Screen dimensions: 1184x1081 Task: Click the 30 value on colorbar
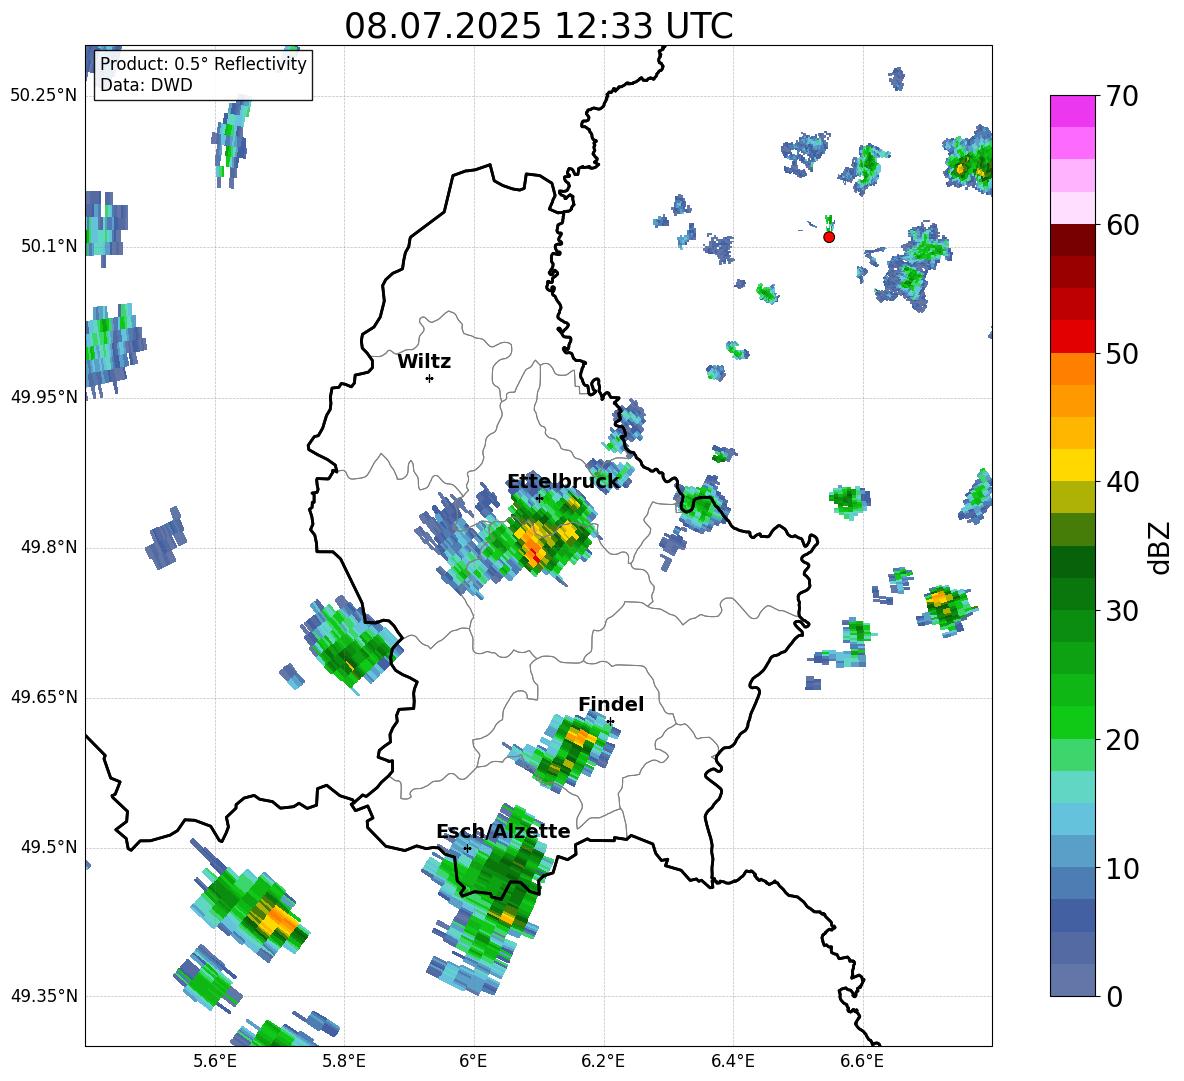coord(1122,611)
